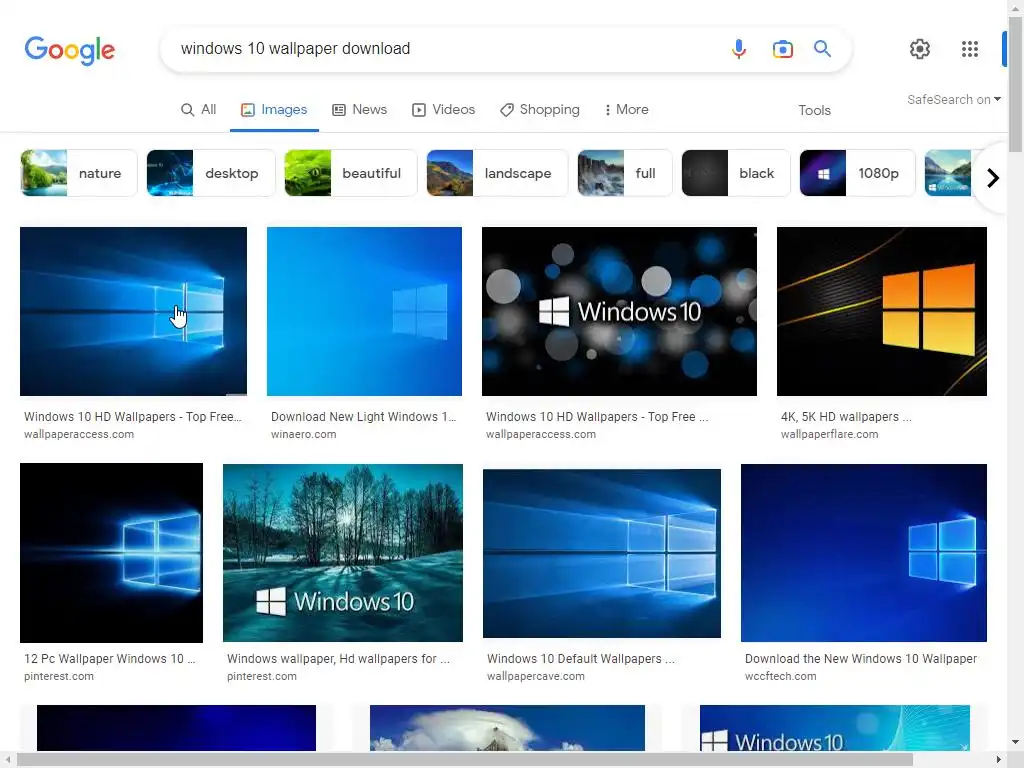Filter by 1080p chip
1024x768 pixels.
(x=857, y=173)
